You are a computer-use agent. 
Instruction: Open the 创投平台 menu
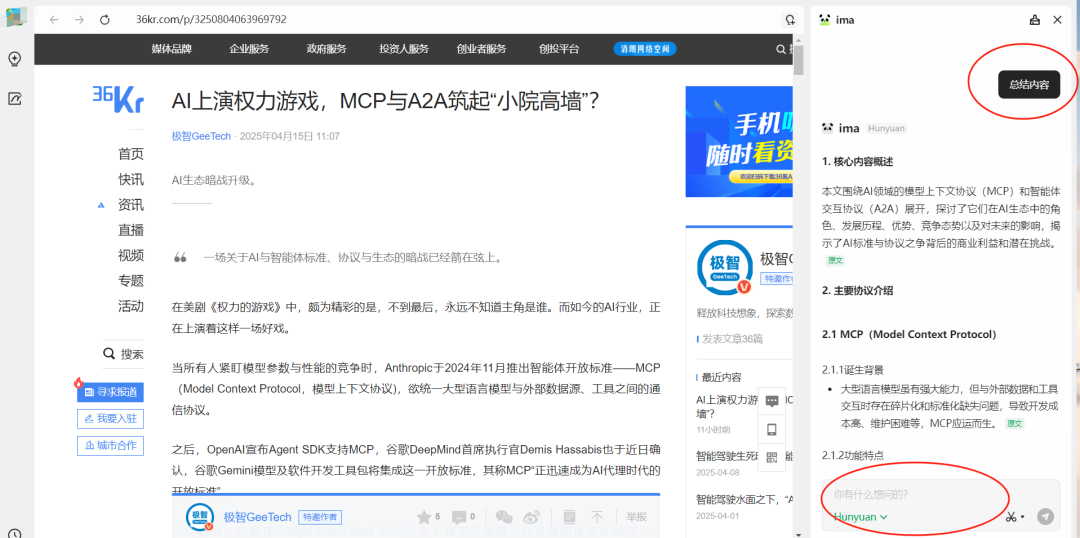click(559, 49)
